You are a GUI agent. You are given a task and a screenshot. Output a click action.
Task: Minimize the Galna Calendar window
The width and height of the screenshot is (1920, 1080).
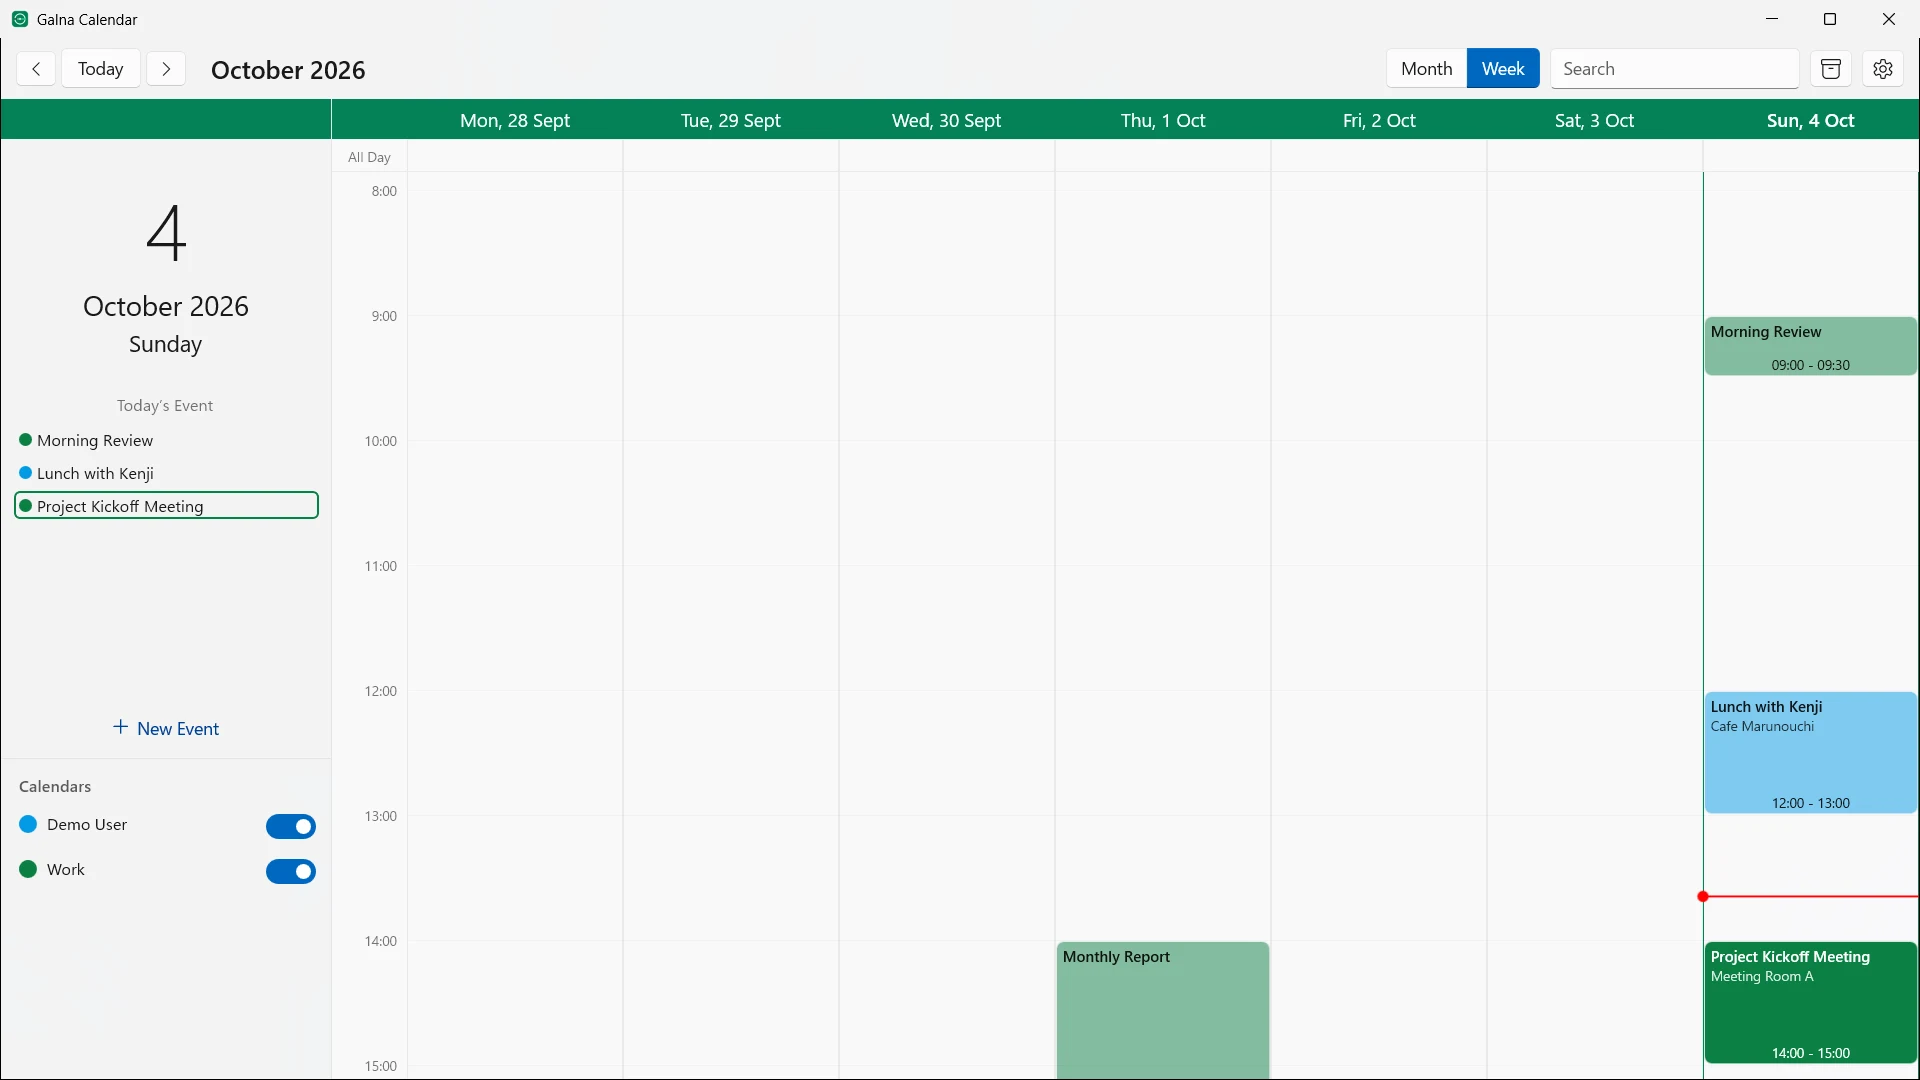(x=1772, y=19)
